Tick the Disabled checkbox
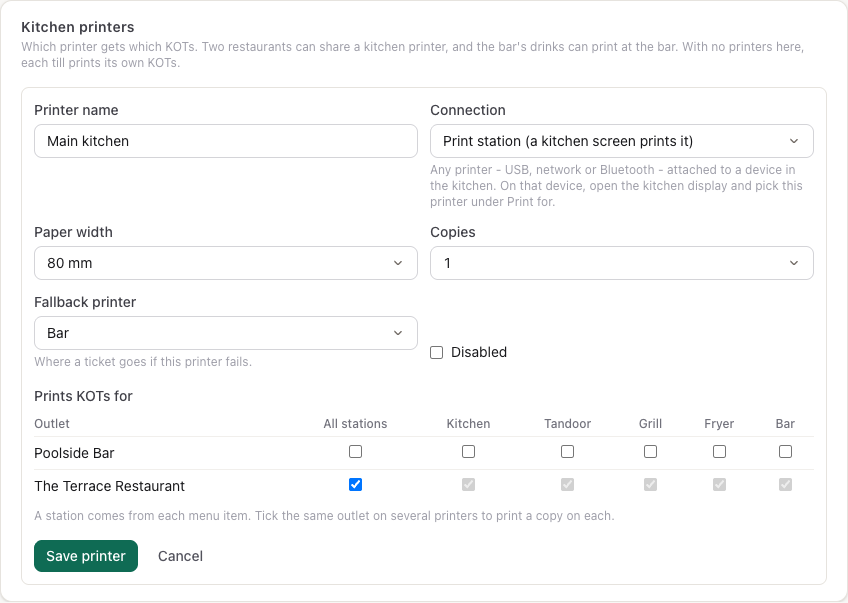Image resolution: width=848 pixels, height=603 pixels. pyautogui.click(x=436, y=353)
